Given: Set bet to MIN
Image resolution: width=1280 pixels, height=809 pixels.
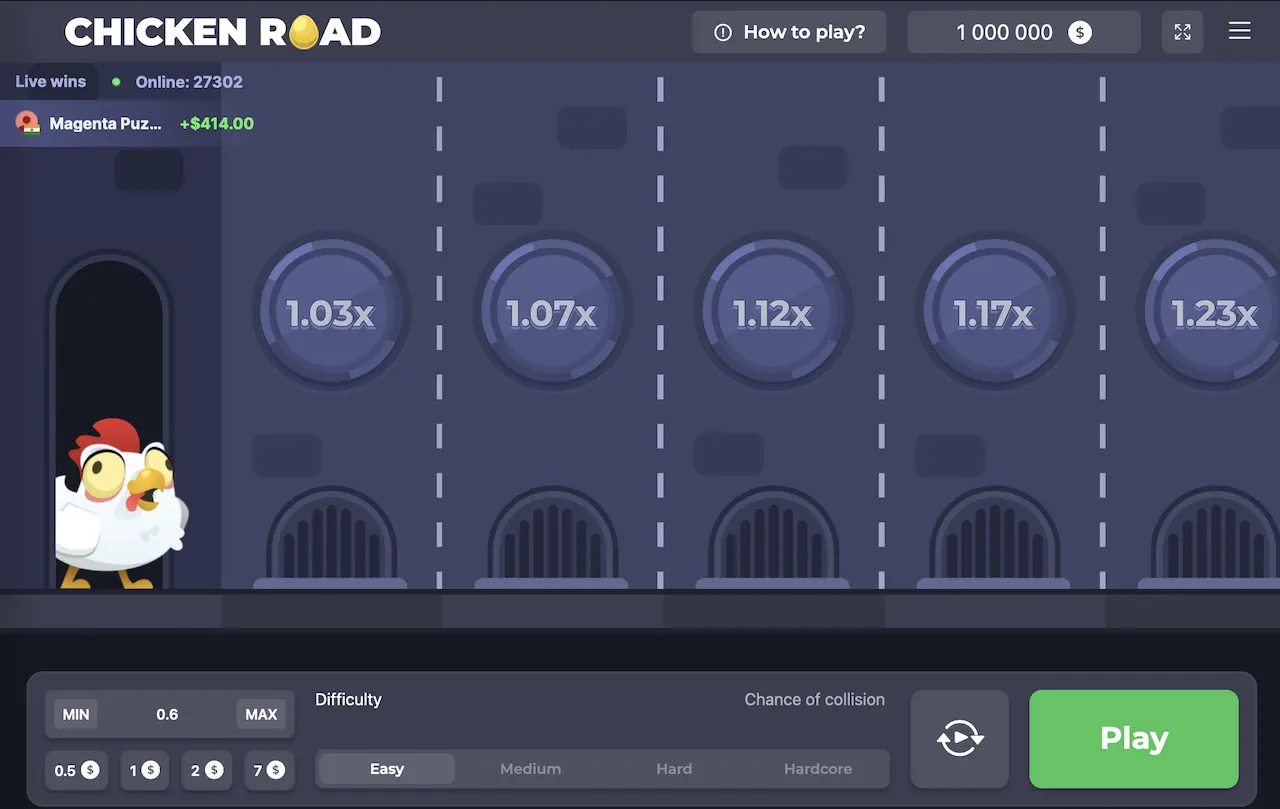Looking at the screenshot, I should (76, 714).
